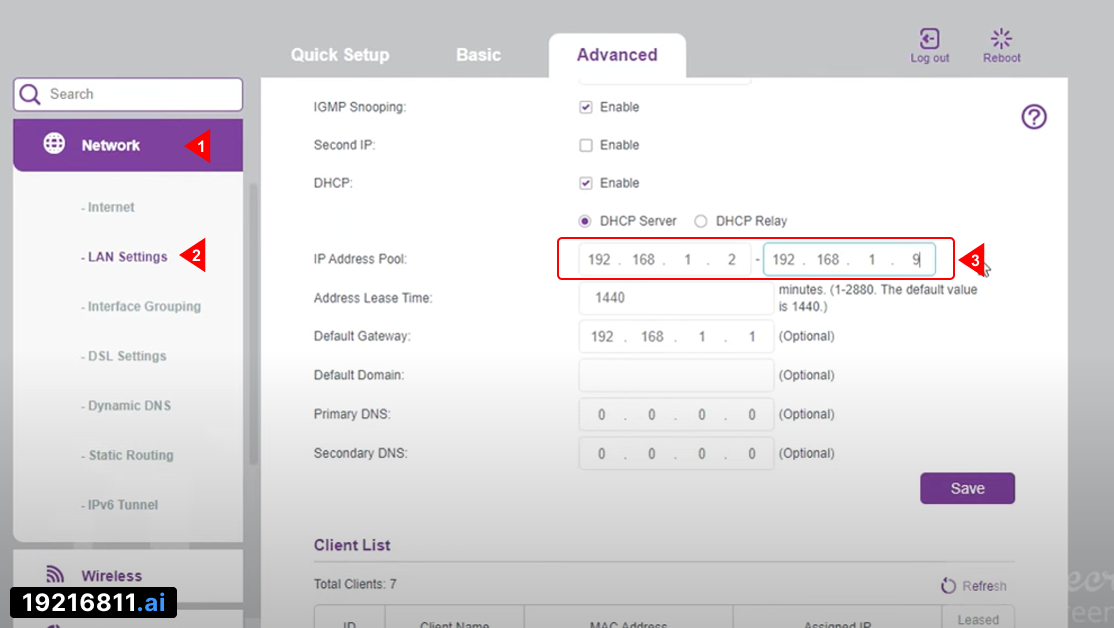Switch to the Quick Setup tab

point(340,55)
